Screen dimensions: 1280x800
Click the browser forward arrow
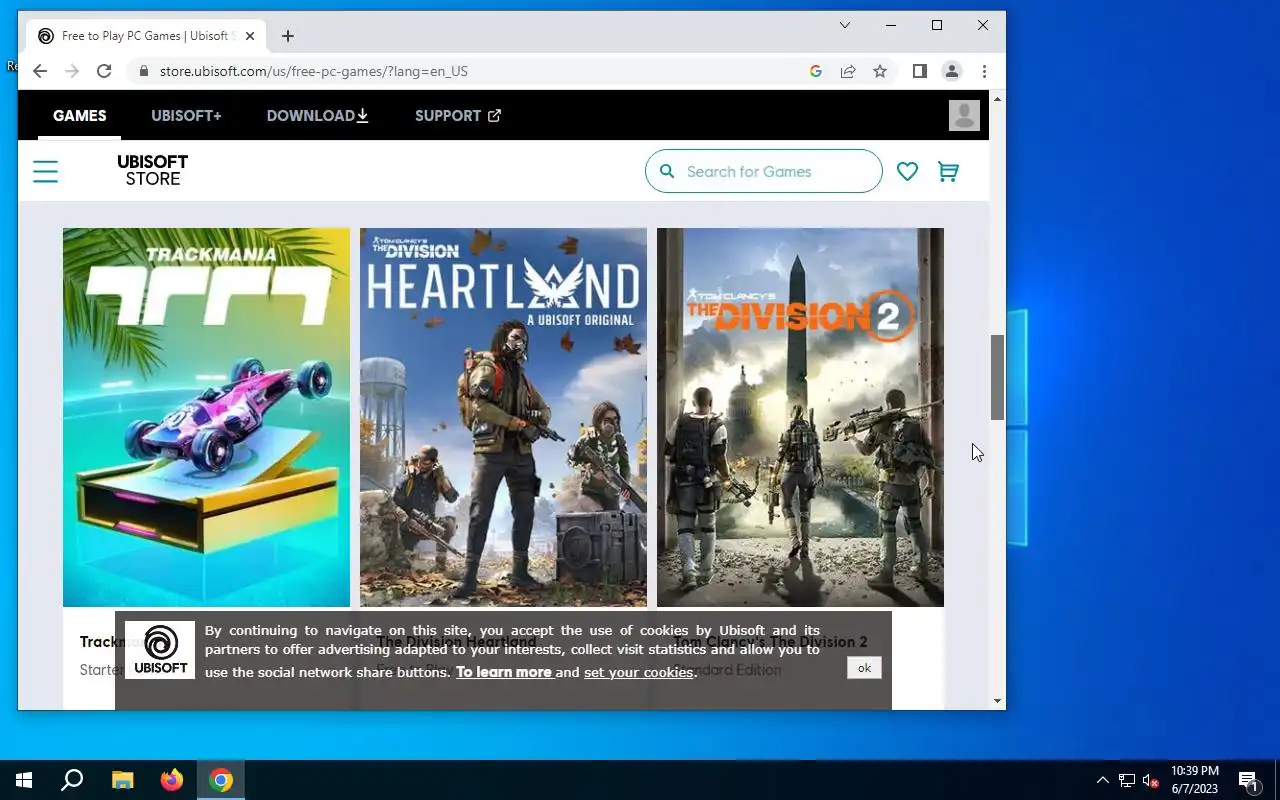[x=72, y=71]
